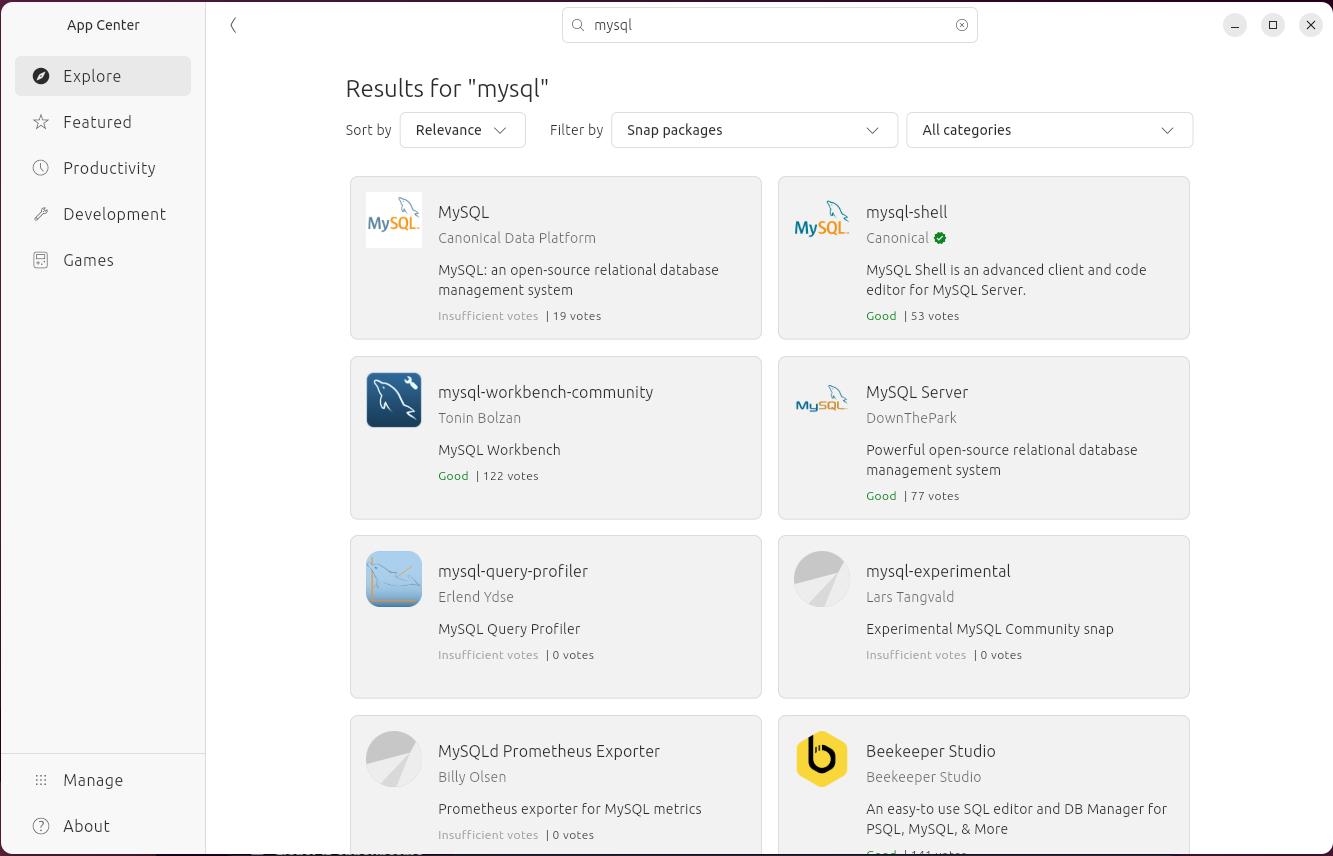Open the Snap packages filter dropdown
The image size is (1333, 856).
pyautogui.click(x=754, y=130)
